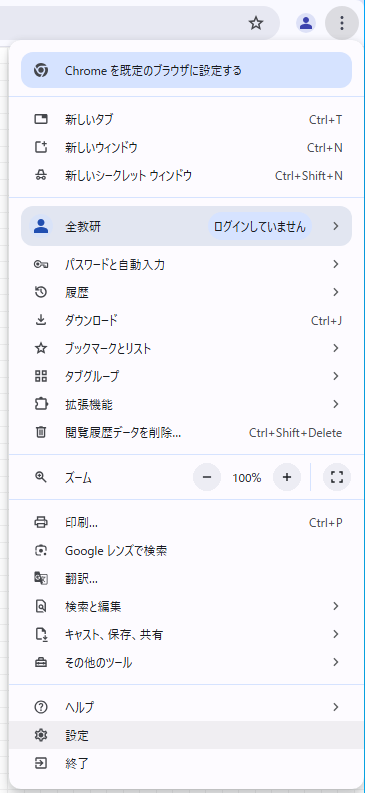Screen dimensions: 365x793
Task: Click the bookmark star icon in address bar
Action: click(256, 23)
